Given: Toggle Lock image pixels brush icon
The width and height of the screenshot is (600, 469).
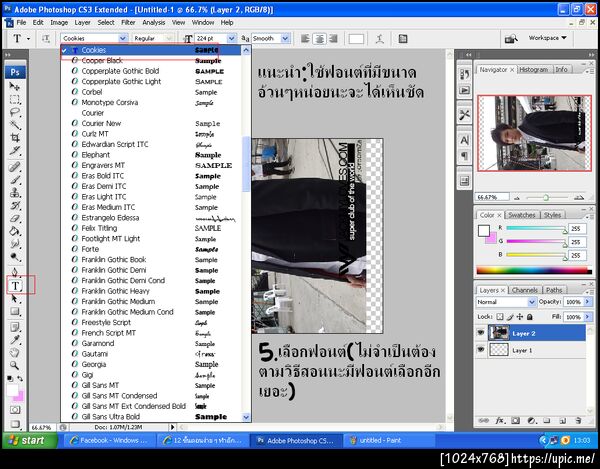Looking at the screenshot, I should tap(510, 317).
